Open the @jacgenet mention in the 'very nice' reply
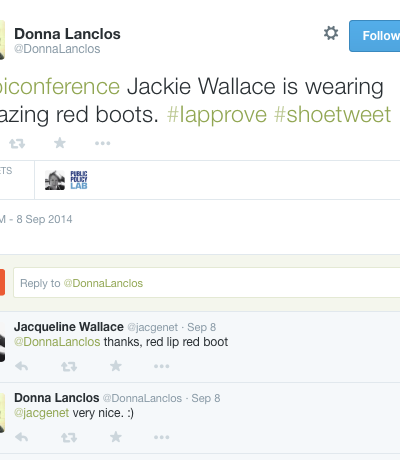 pos(42,413)
